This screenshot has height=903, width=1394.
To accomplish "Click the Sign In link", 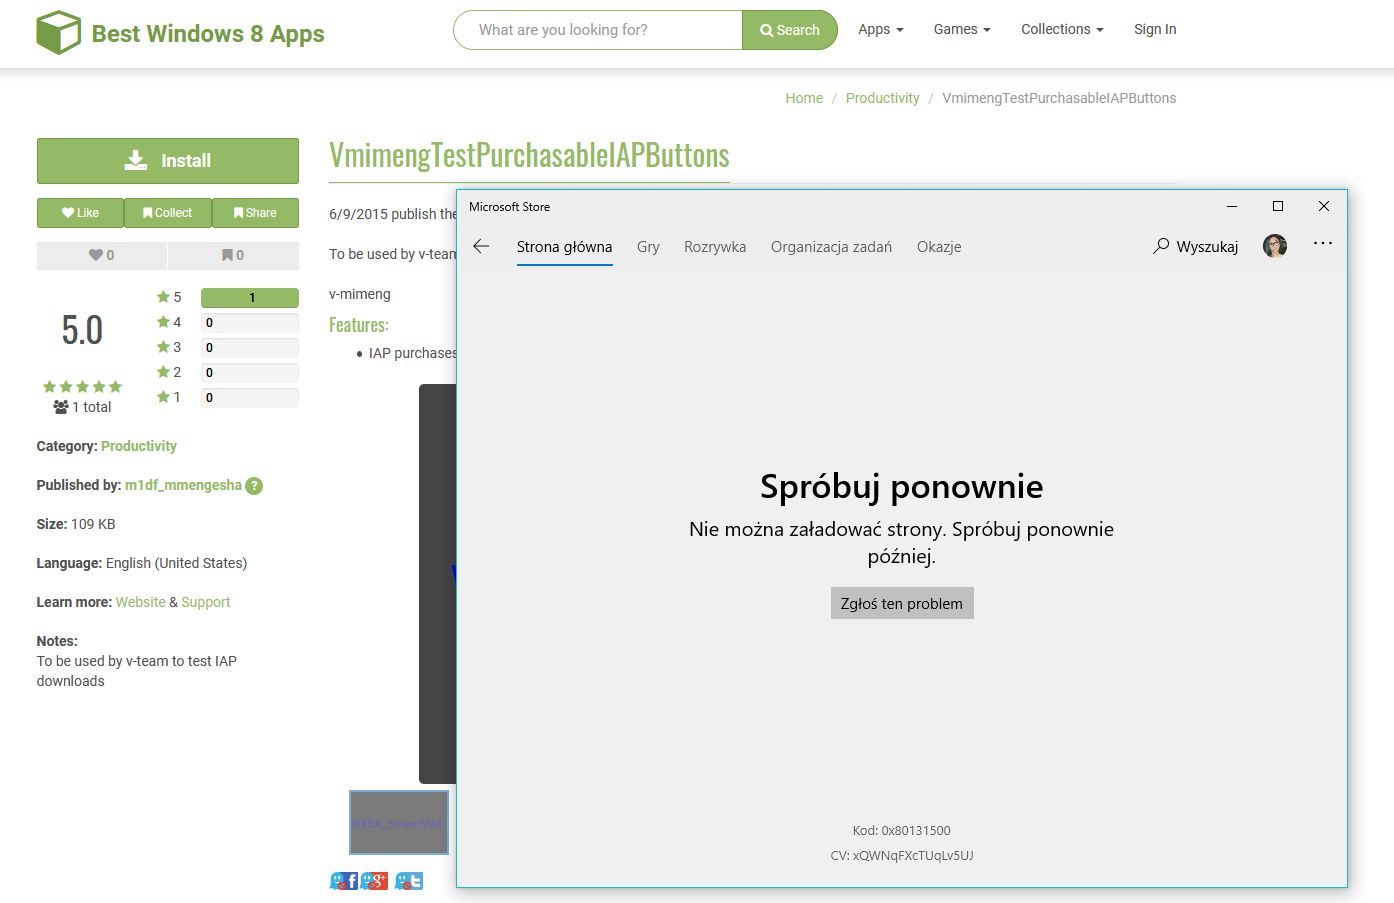I will pyautogui.click(x=1155, y=30).
